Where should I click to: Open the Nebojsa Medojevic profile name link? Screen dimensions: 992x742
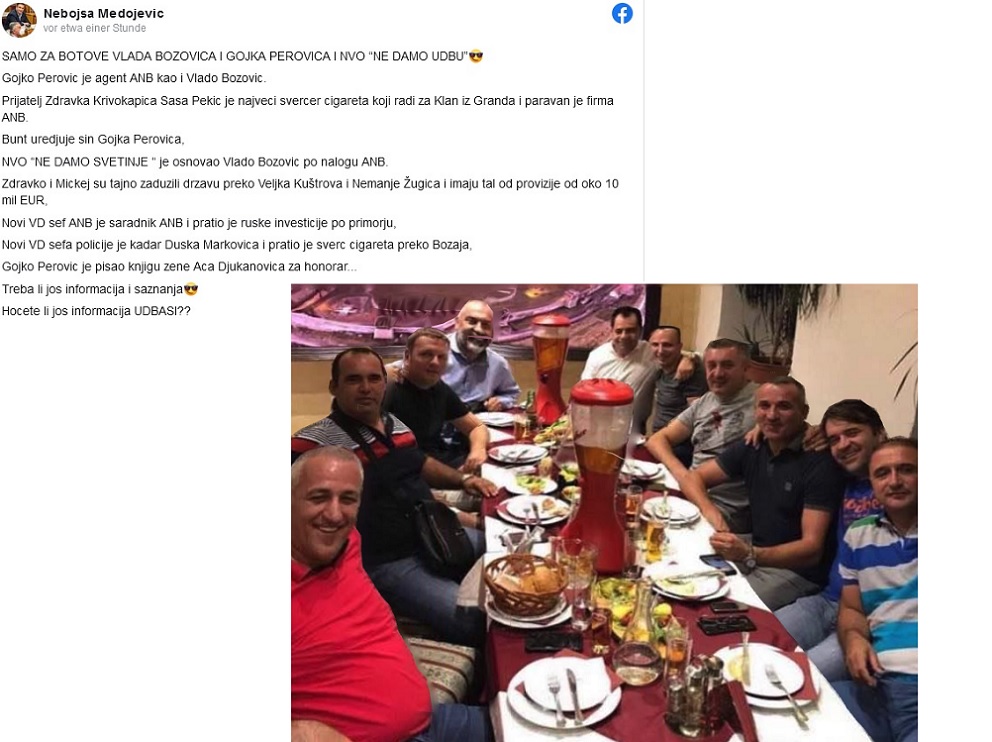[103, 13]
